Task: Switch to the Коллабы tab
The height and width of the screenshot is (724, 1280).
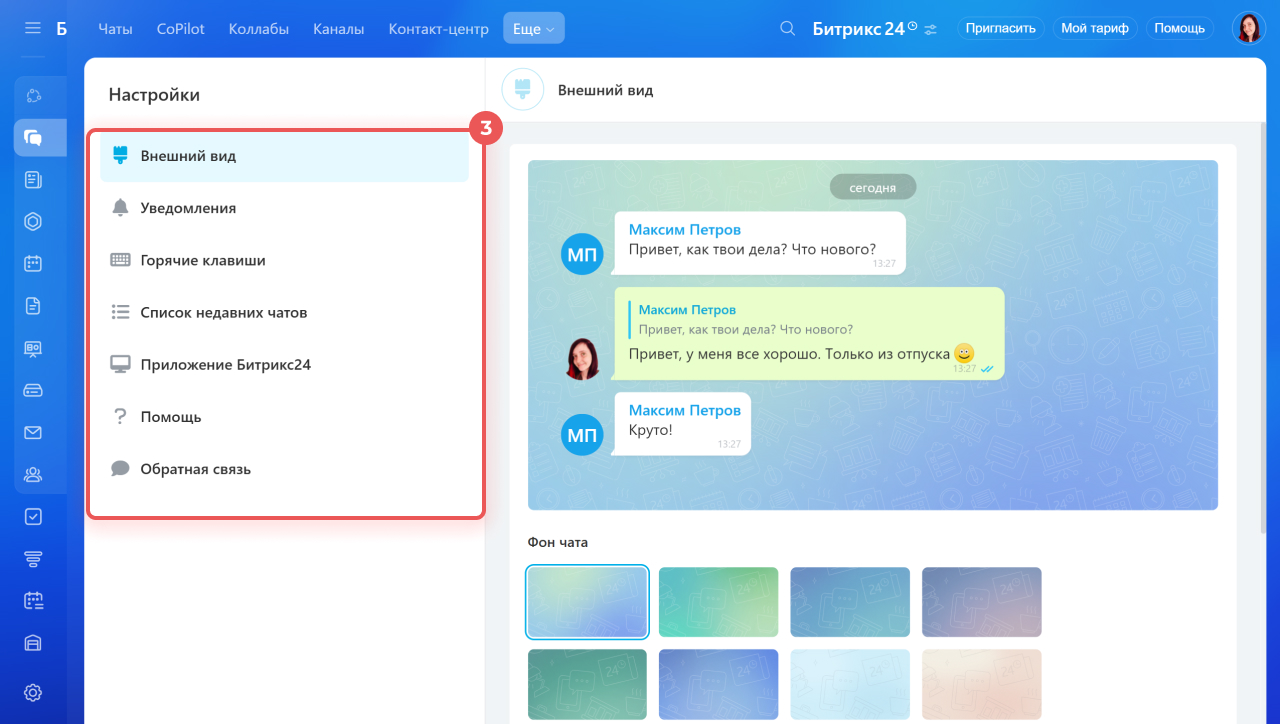Action: click(x=259, y=29)
